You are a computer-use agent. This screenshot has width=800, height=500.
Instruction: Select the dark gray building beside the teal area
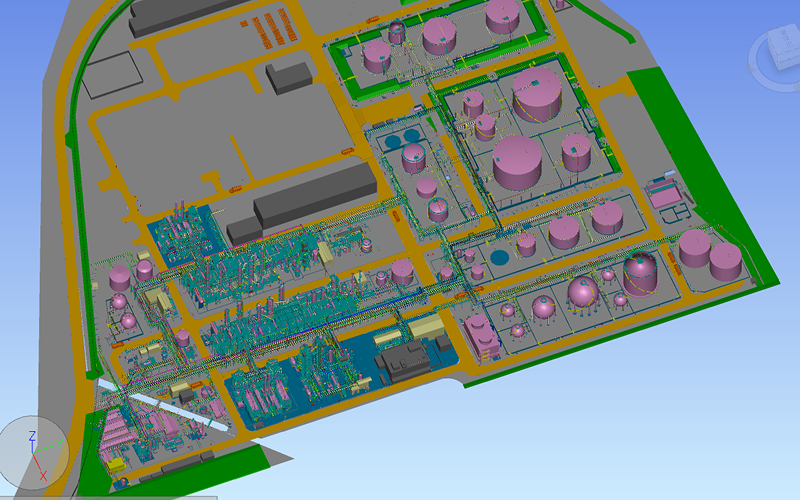(407, 363)
